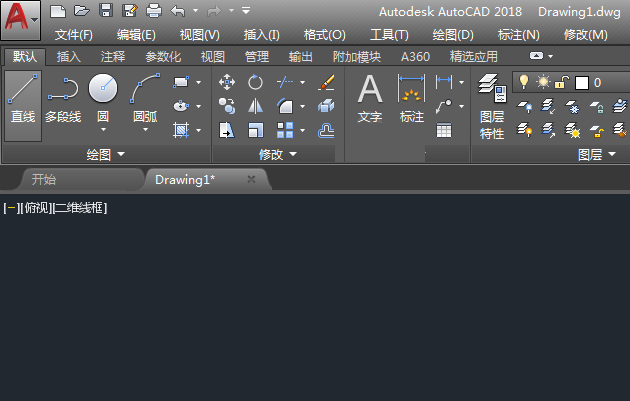Open the Undo history dropdown arrow
Viewport: 630px width, 401px height.
[196, 10]
